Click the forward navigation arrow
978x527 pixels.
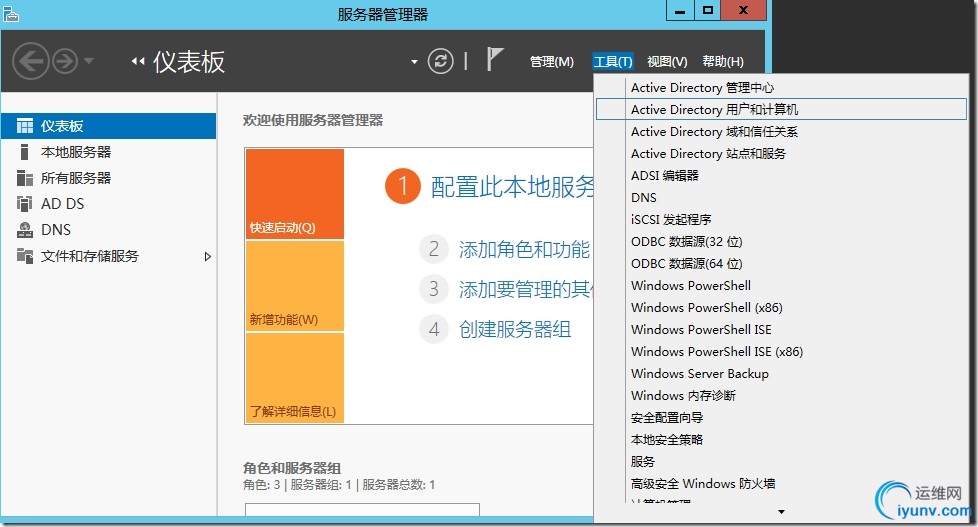tap(65, 61)
